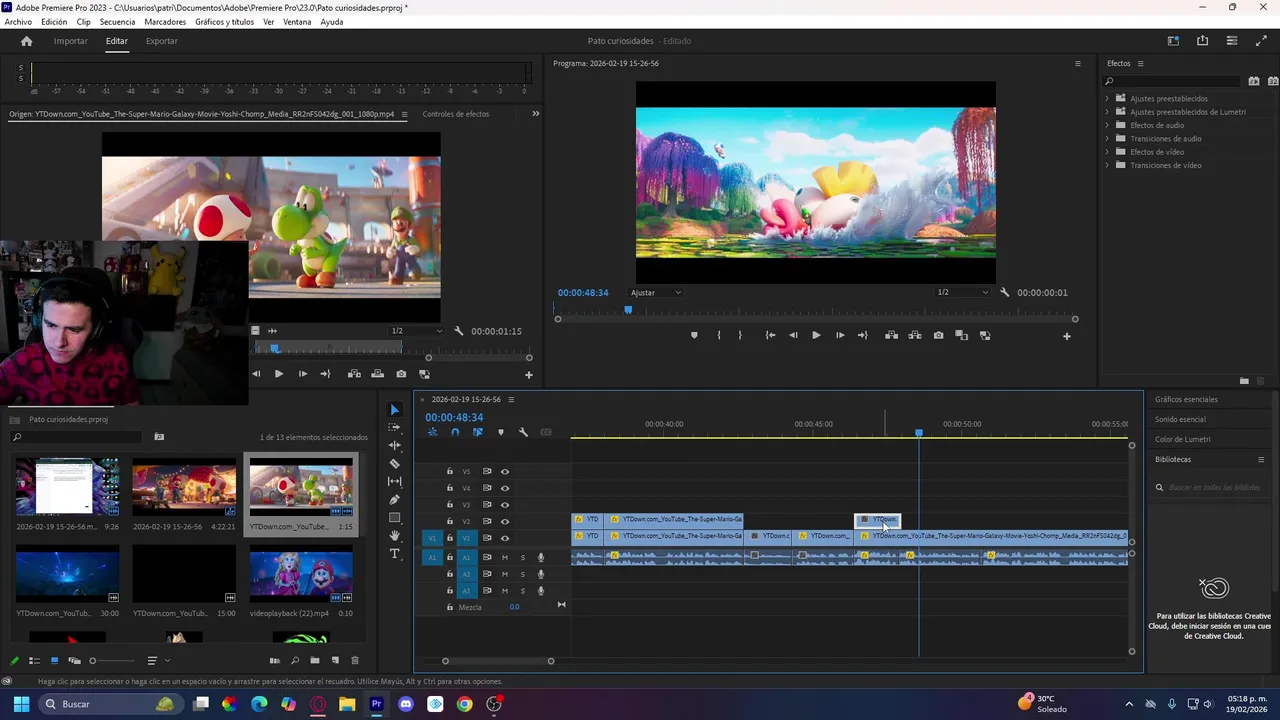Image resolution: width=1280 pixels, height=720 pixels.
Task: Play clip in Source monitor
Action: pyautogui.click(x=278, y=374)
